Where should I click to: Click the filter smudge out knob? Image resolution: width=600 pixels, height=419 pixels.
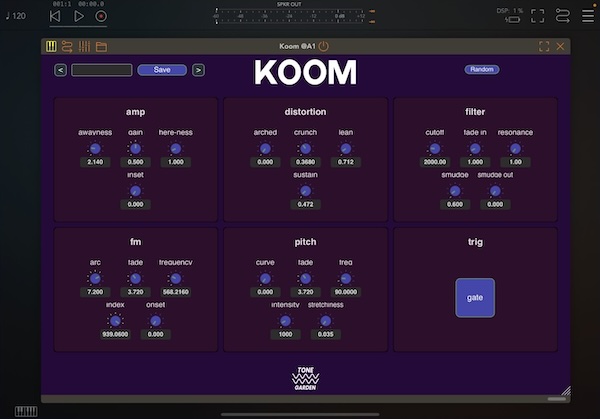click(x=495, y=191)
